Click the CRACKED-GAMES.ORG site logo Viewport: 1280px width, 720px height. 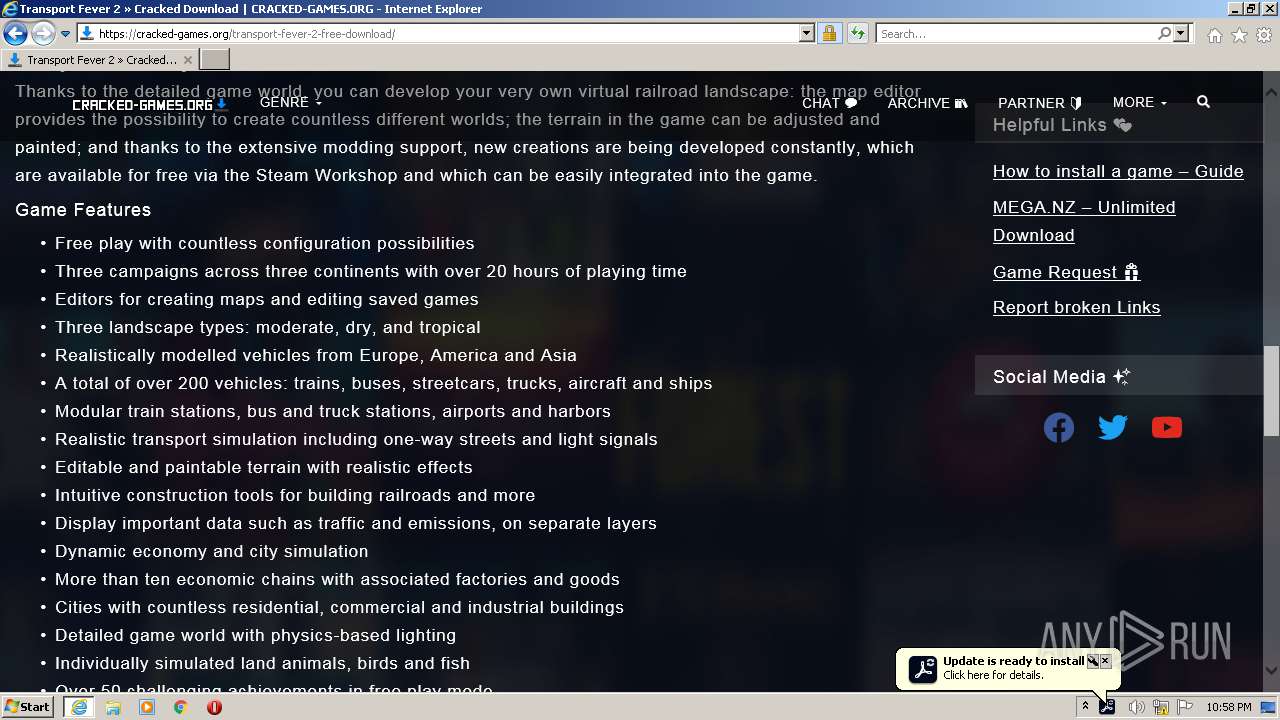[x=149, y=104]
